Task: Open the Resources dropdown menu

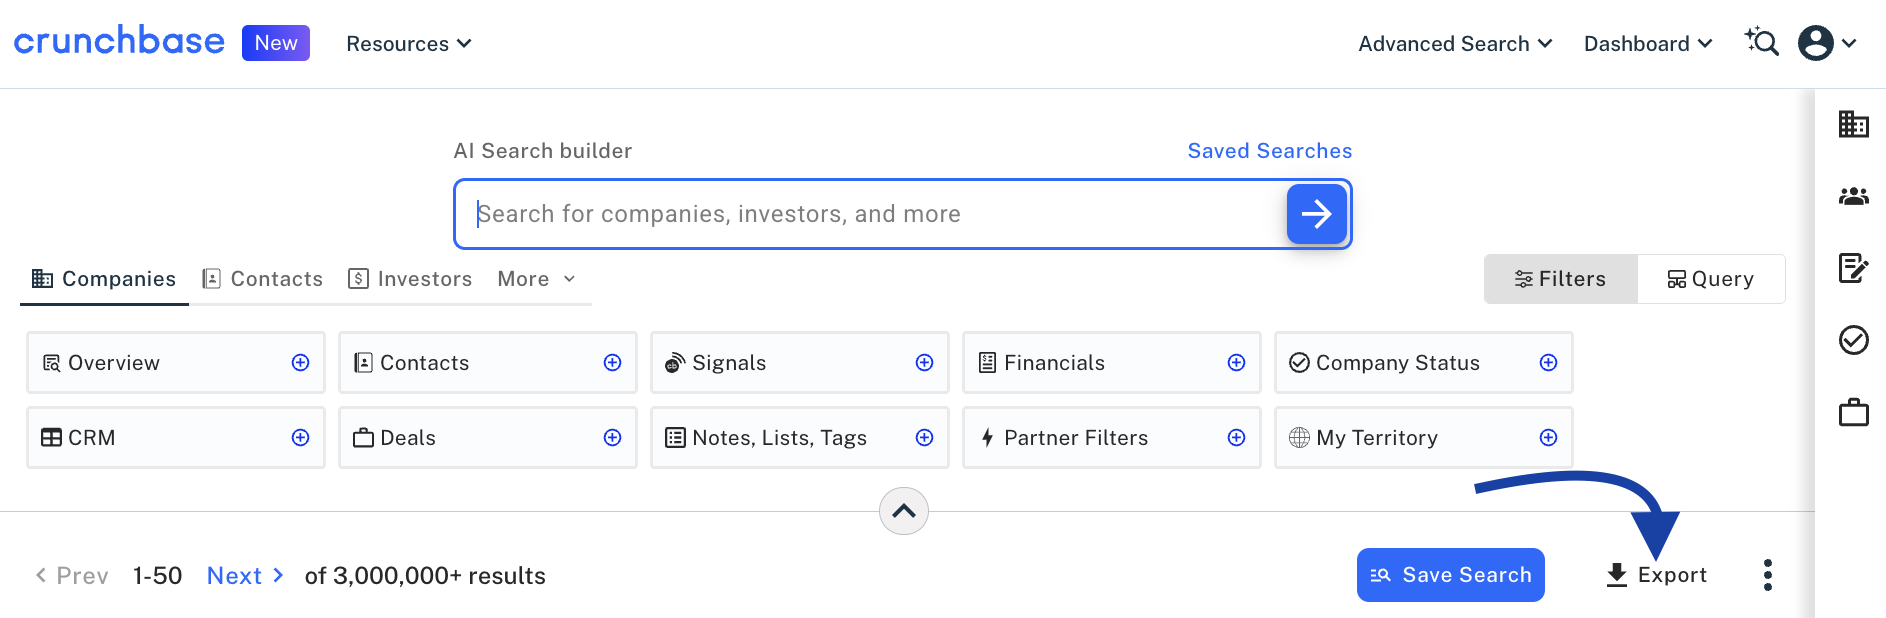Action: 408,44
